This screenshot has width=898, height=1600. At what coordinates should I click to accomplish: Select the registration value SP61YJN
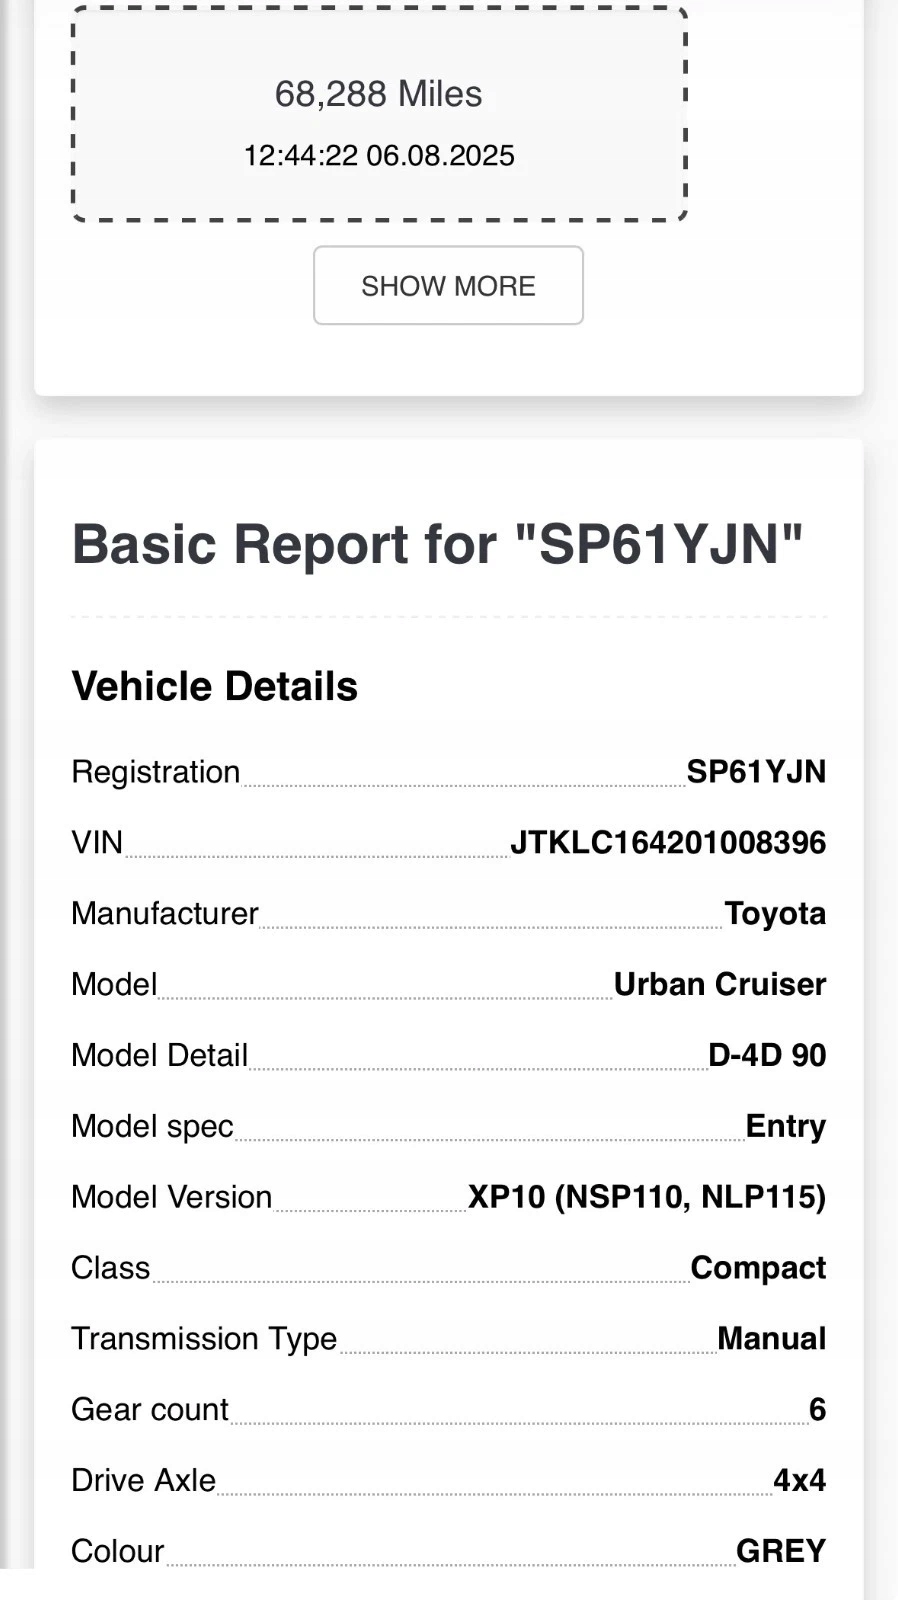click(756, 772)
